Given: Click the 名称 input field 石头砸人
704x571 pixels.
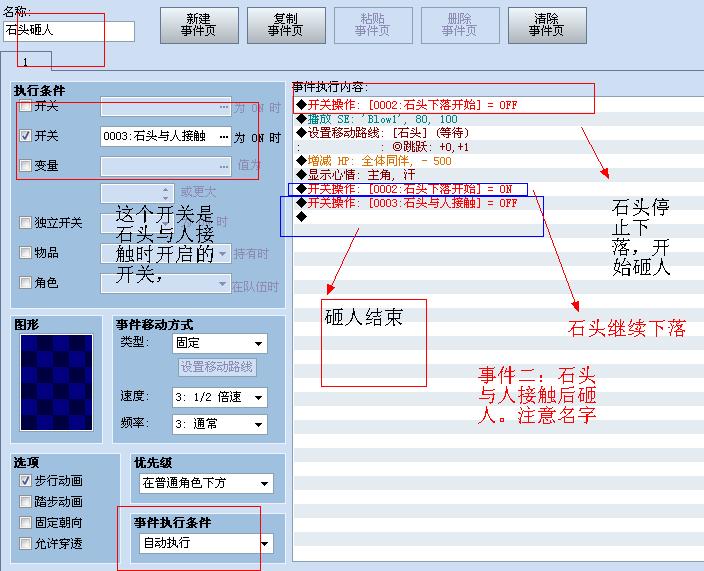Looking at the screenshot, I should (x=69, y=31).
